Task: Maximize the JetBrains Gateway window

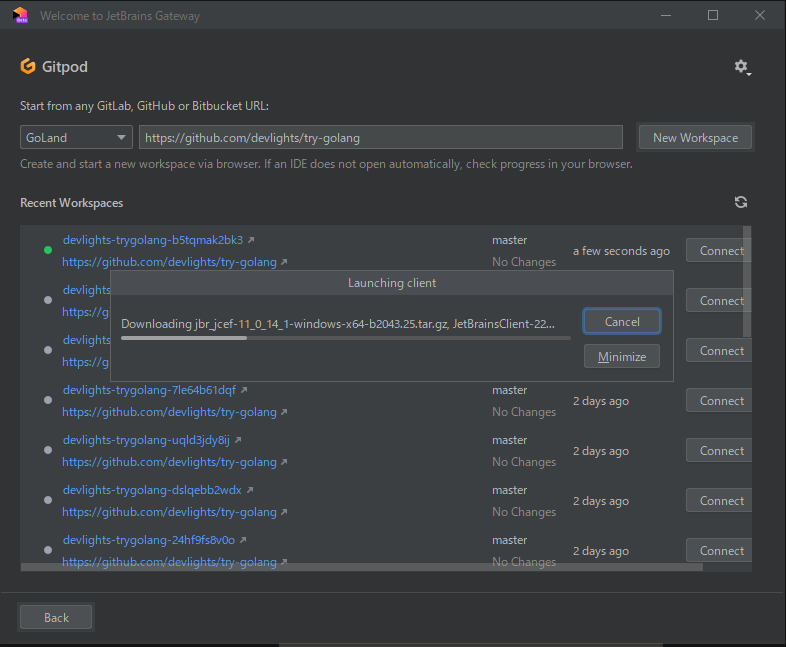Action: click(713, 15)
